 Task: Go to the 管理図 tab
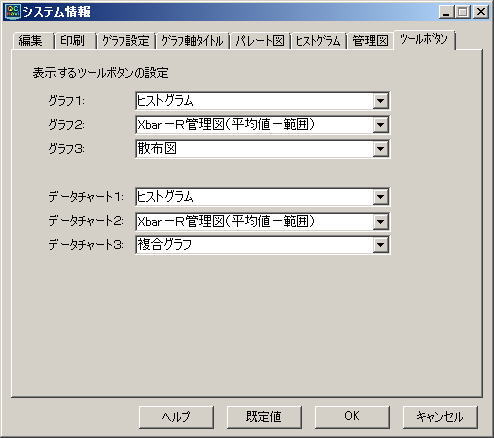tap(370, 41)
